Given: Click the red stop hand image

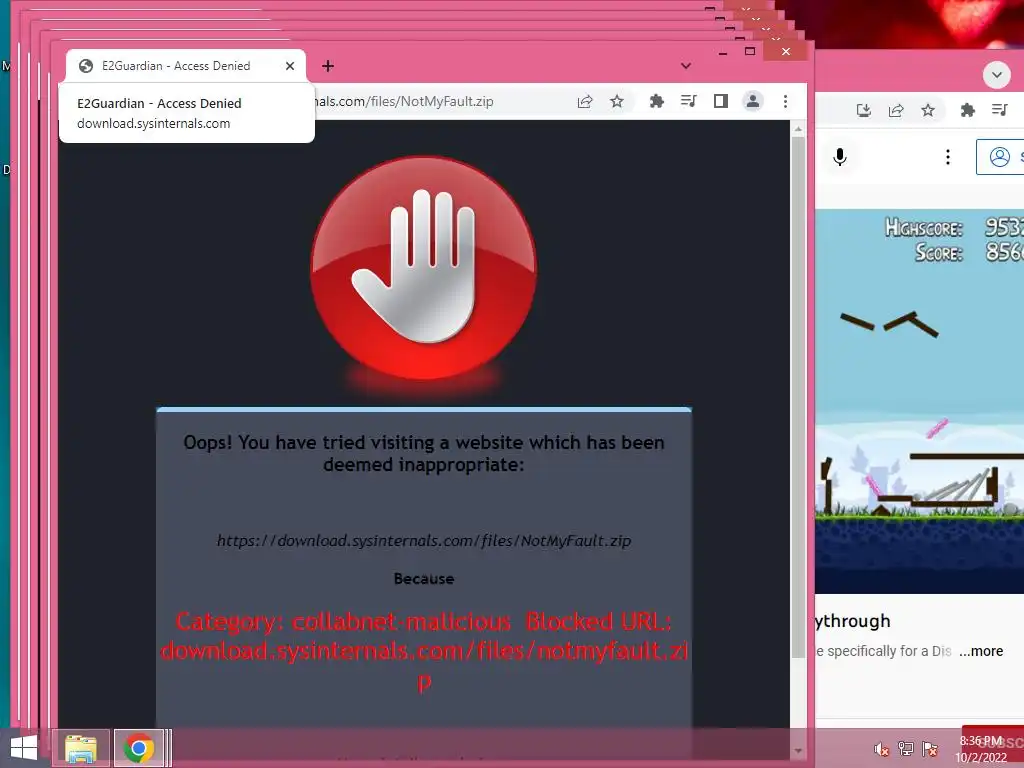Looking at the screenshot, I should 424,268.
